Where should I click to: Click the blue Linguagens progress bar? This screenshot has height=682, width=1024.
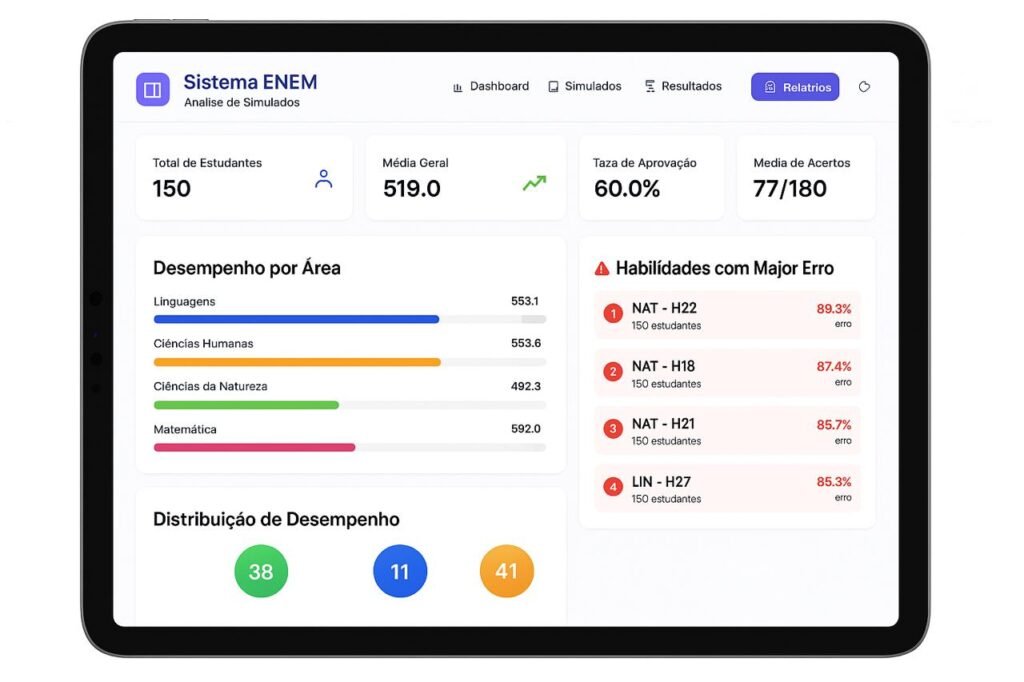[x=296, y=319]
